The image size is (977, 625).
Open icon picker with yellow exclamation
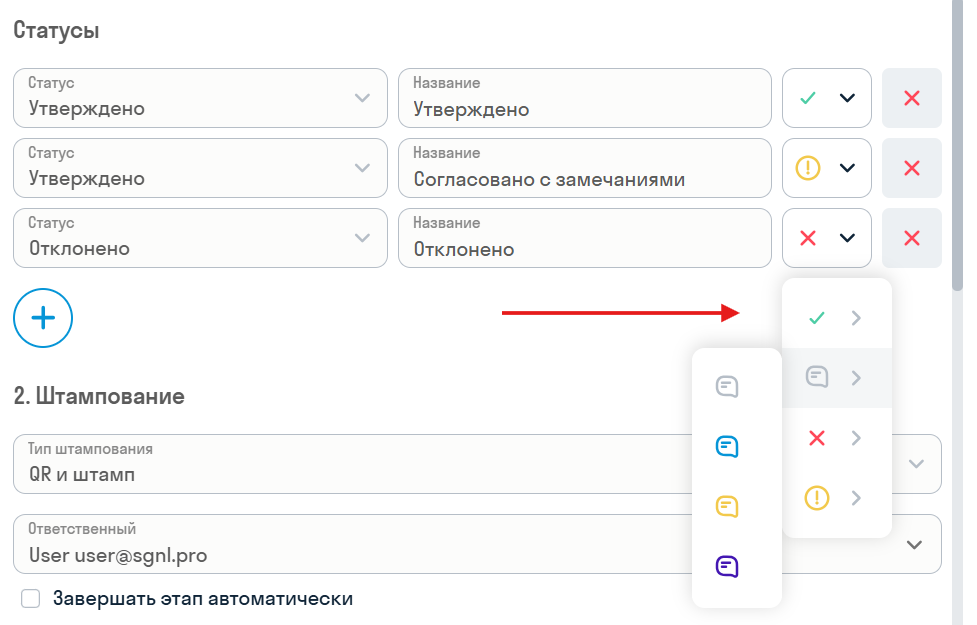827,168
